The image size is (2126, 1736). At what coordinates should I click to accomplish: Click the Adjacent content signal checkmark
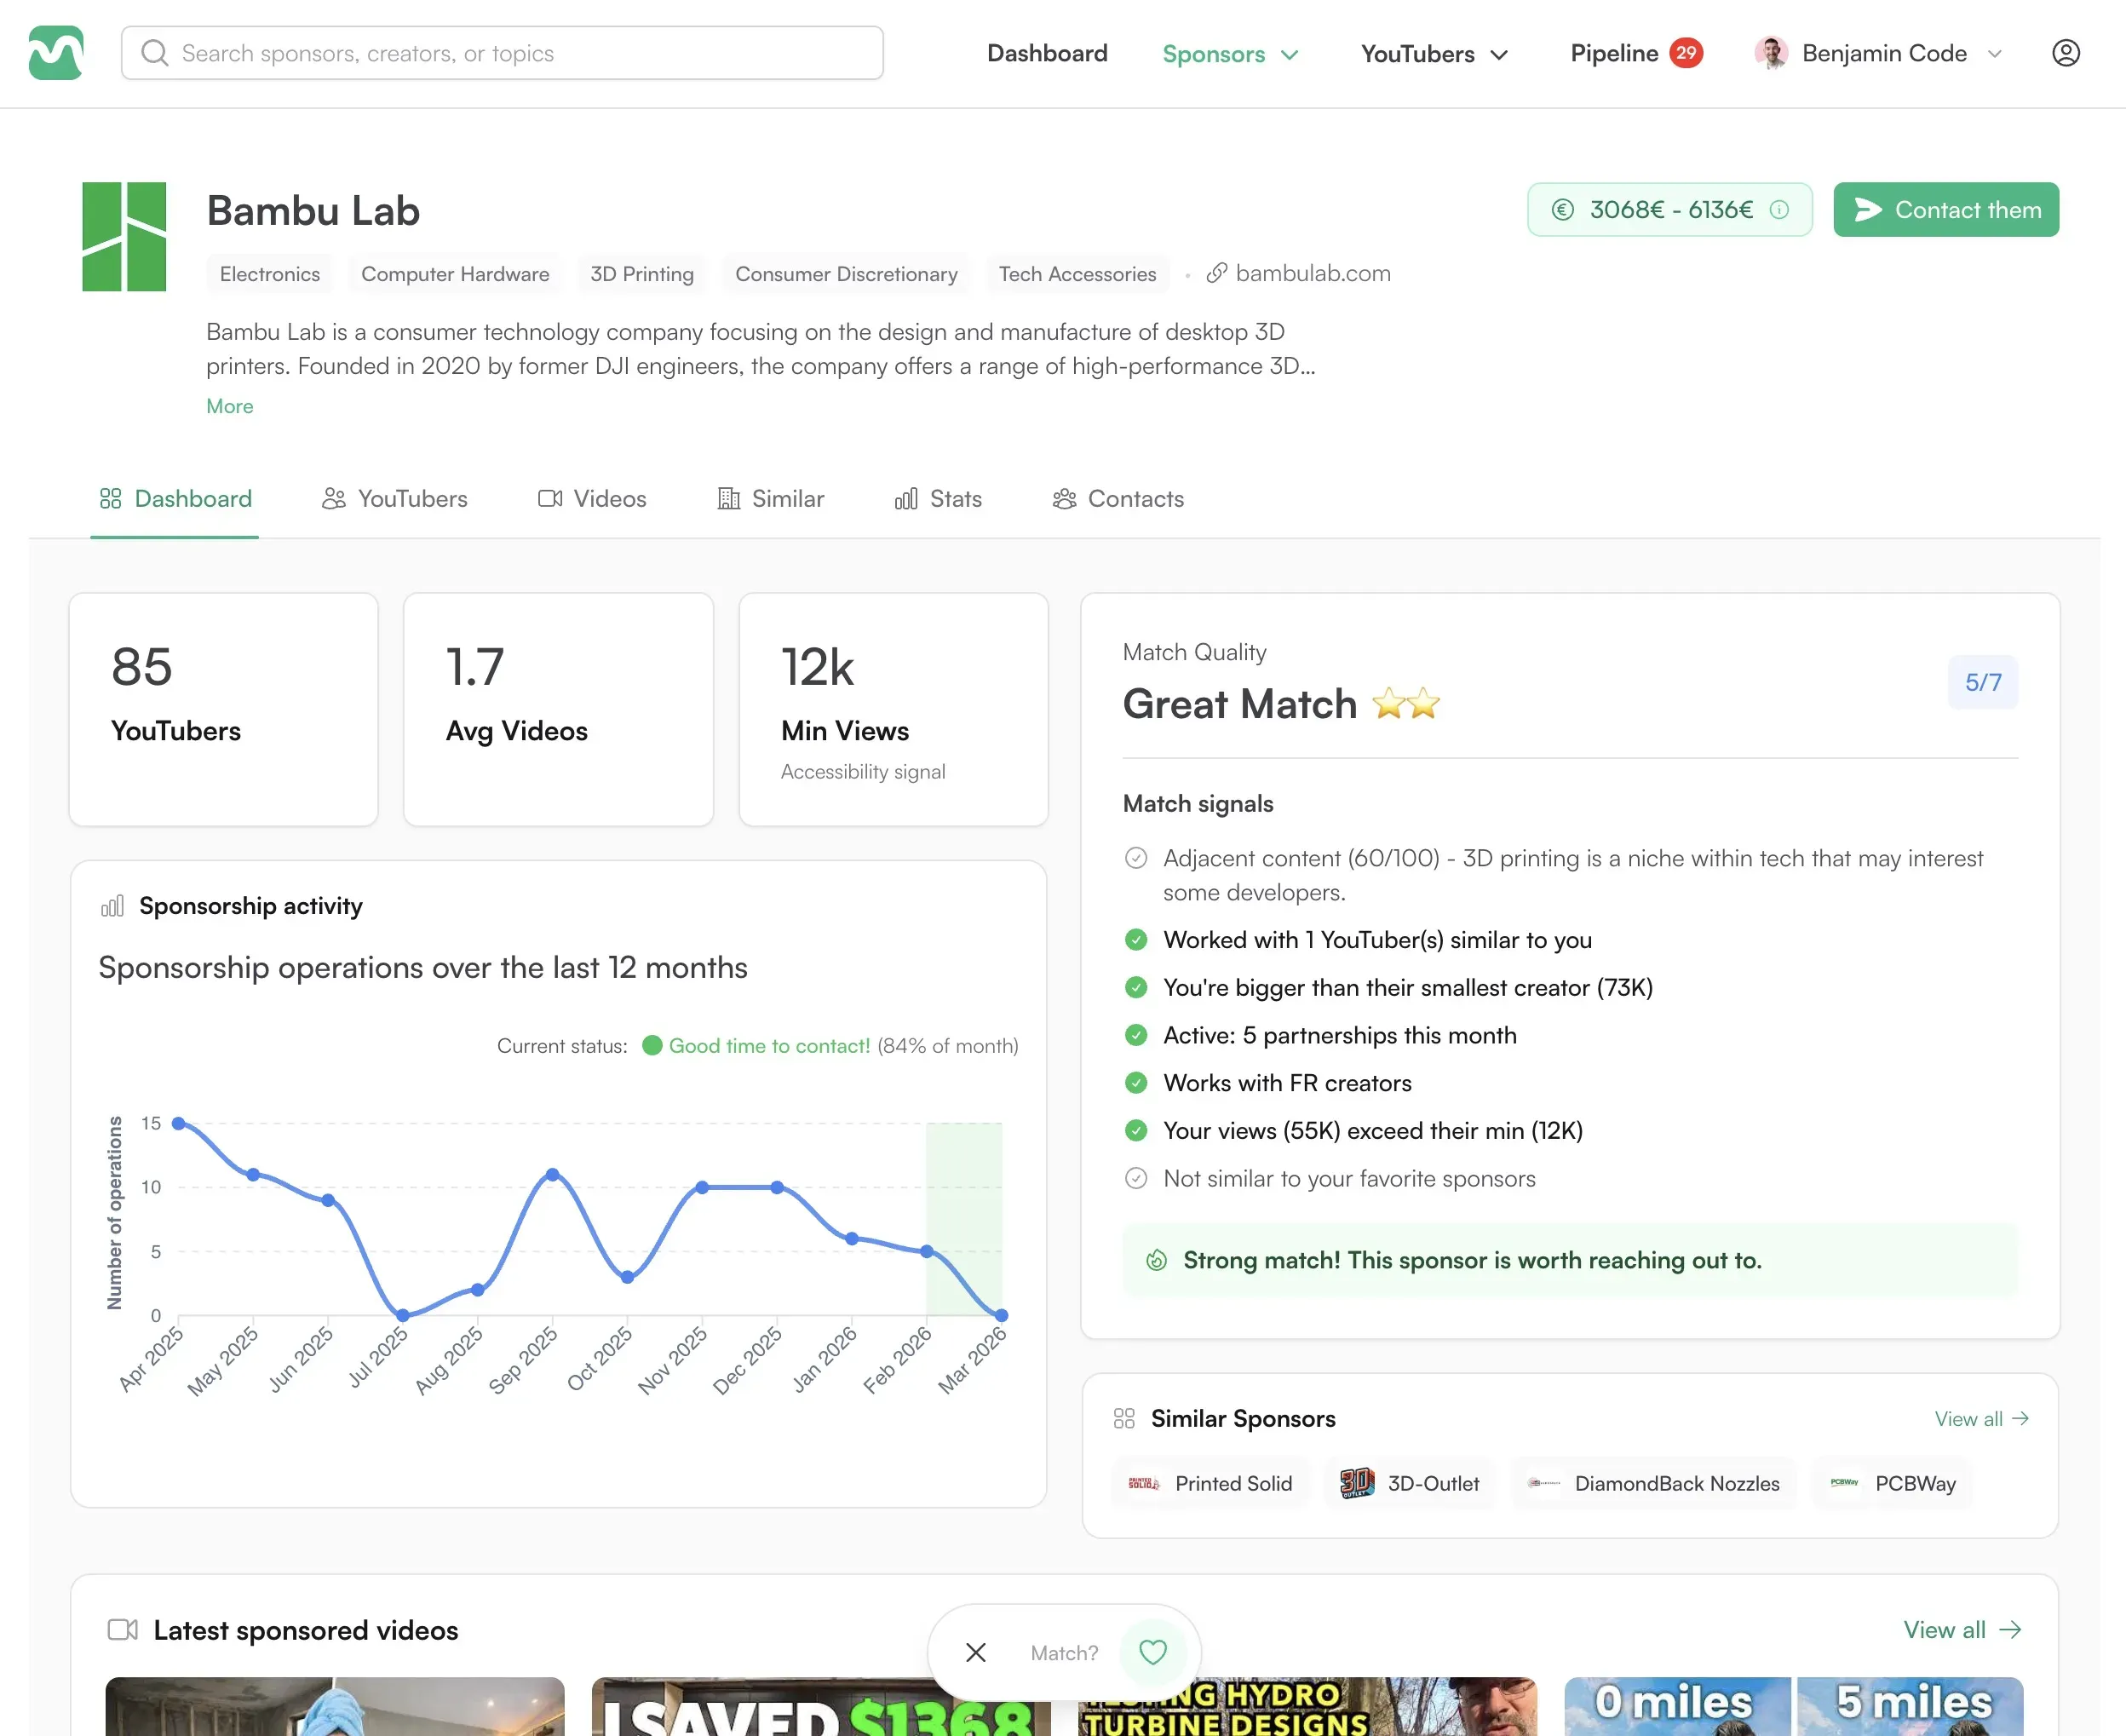click(x=1136, y=858)
